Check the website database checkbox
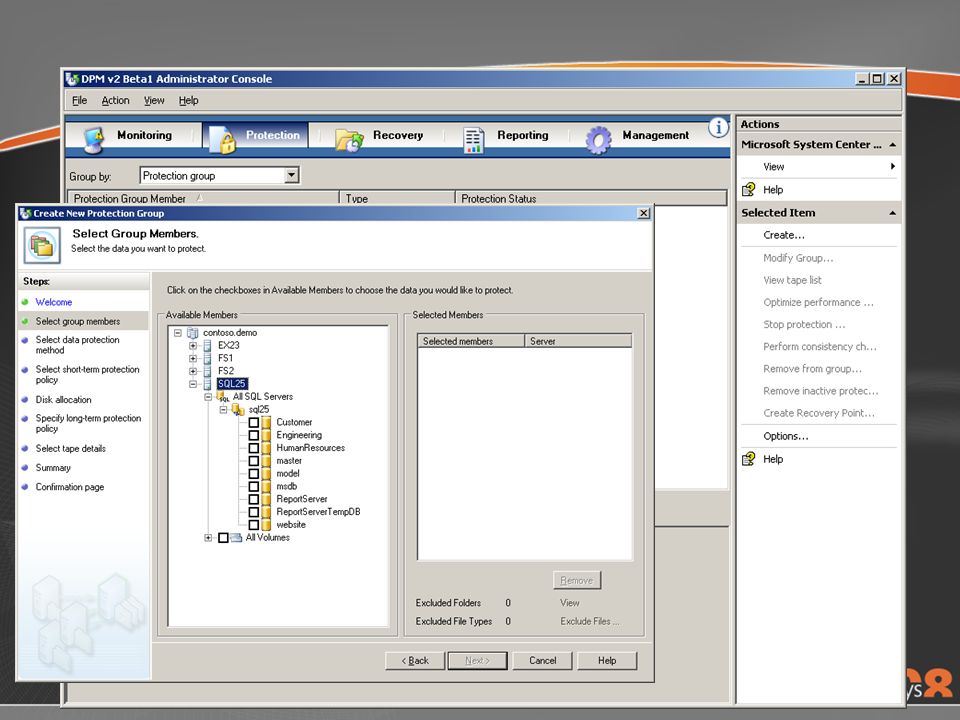 tap(253, 525)
